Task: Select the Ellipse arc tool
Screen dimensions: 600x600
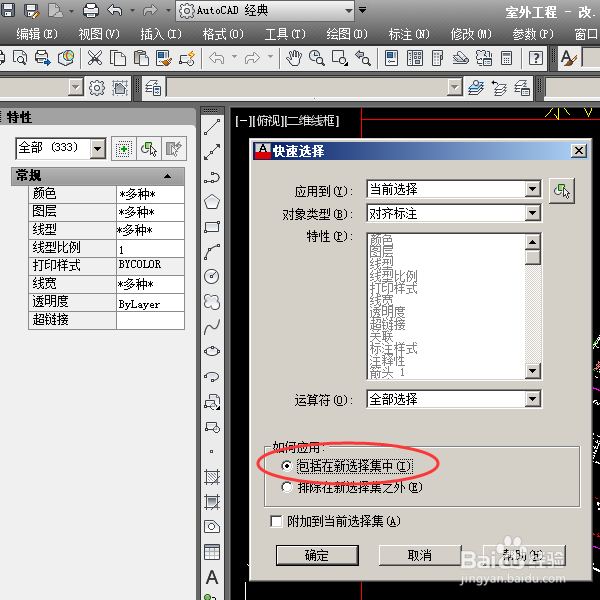Action: click(212, 377)
